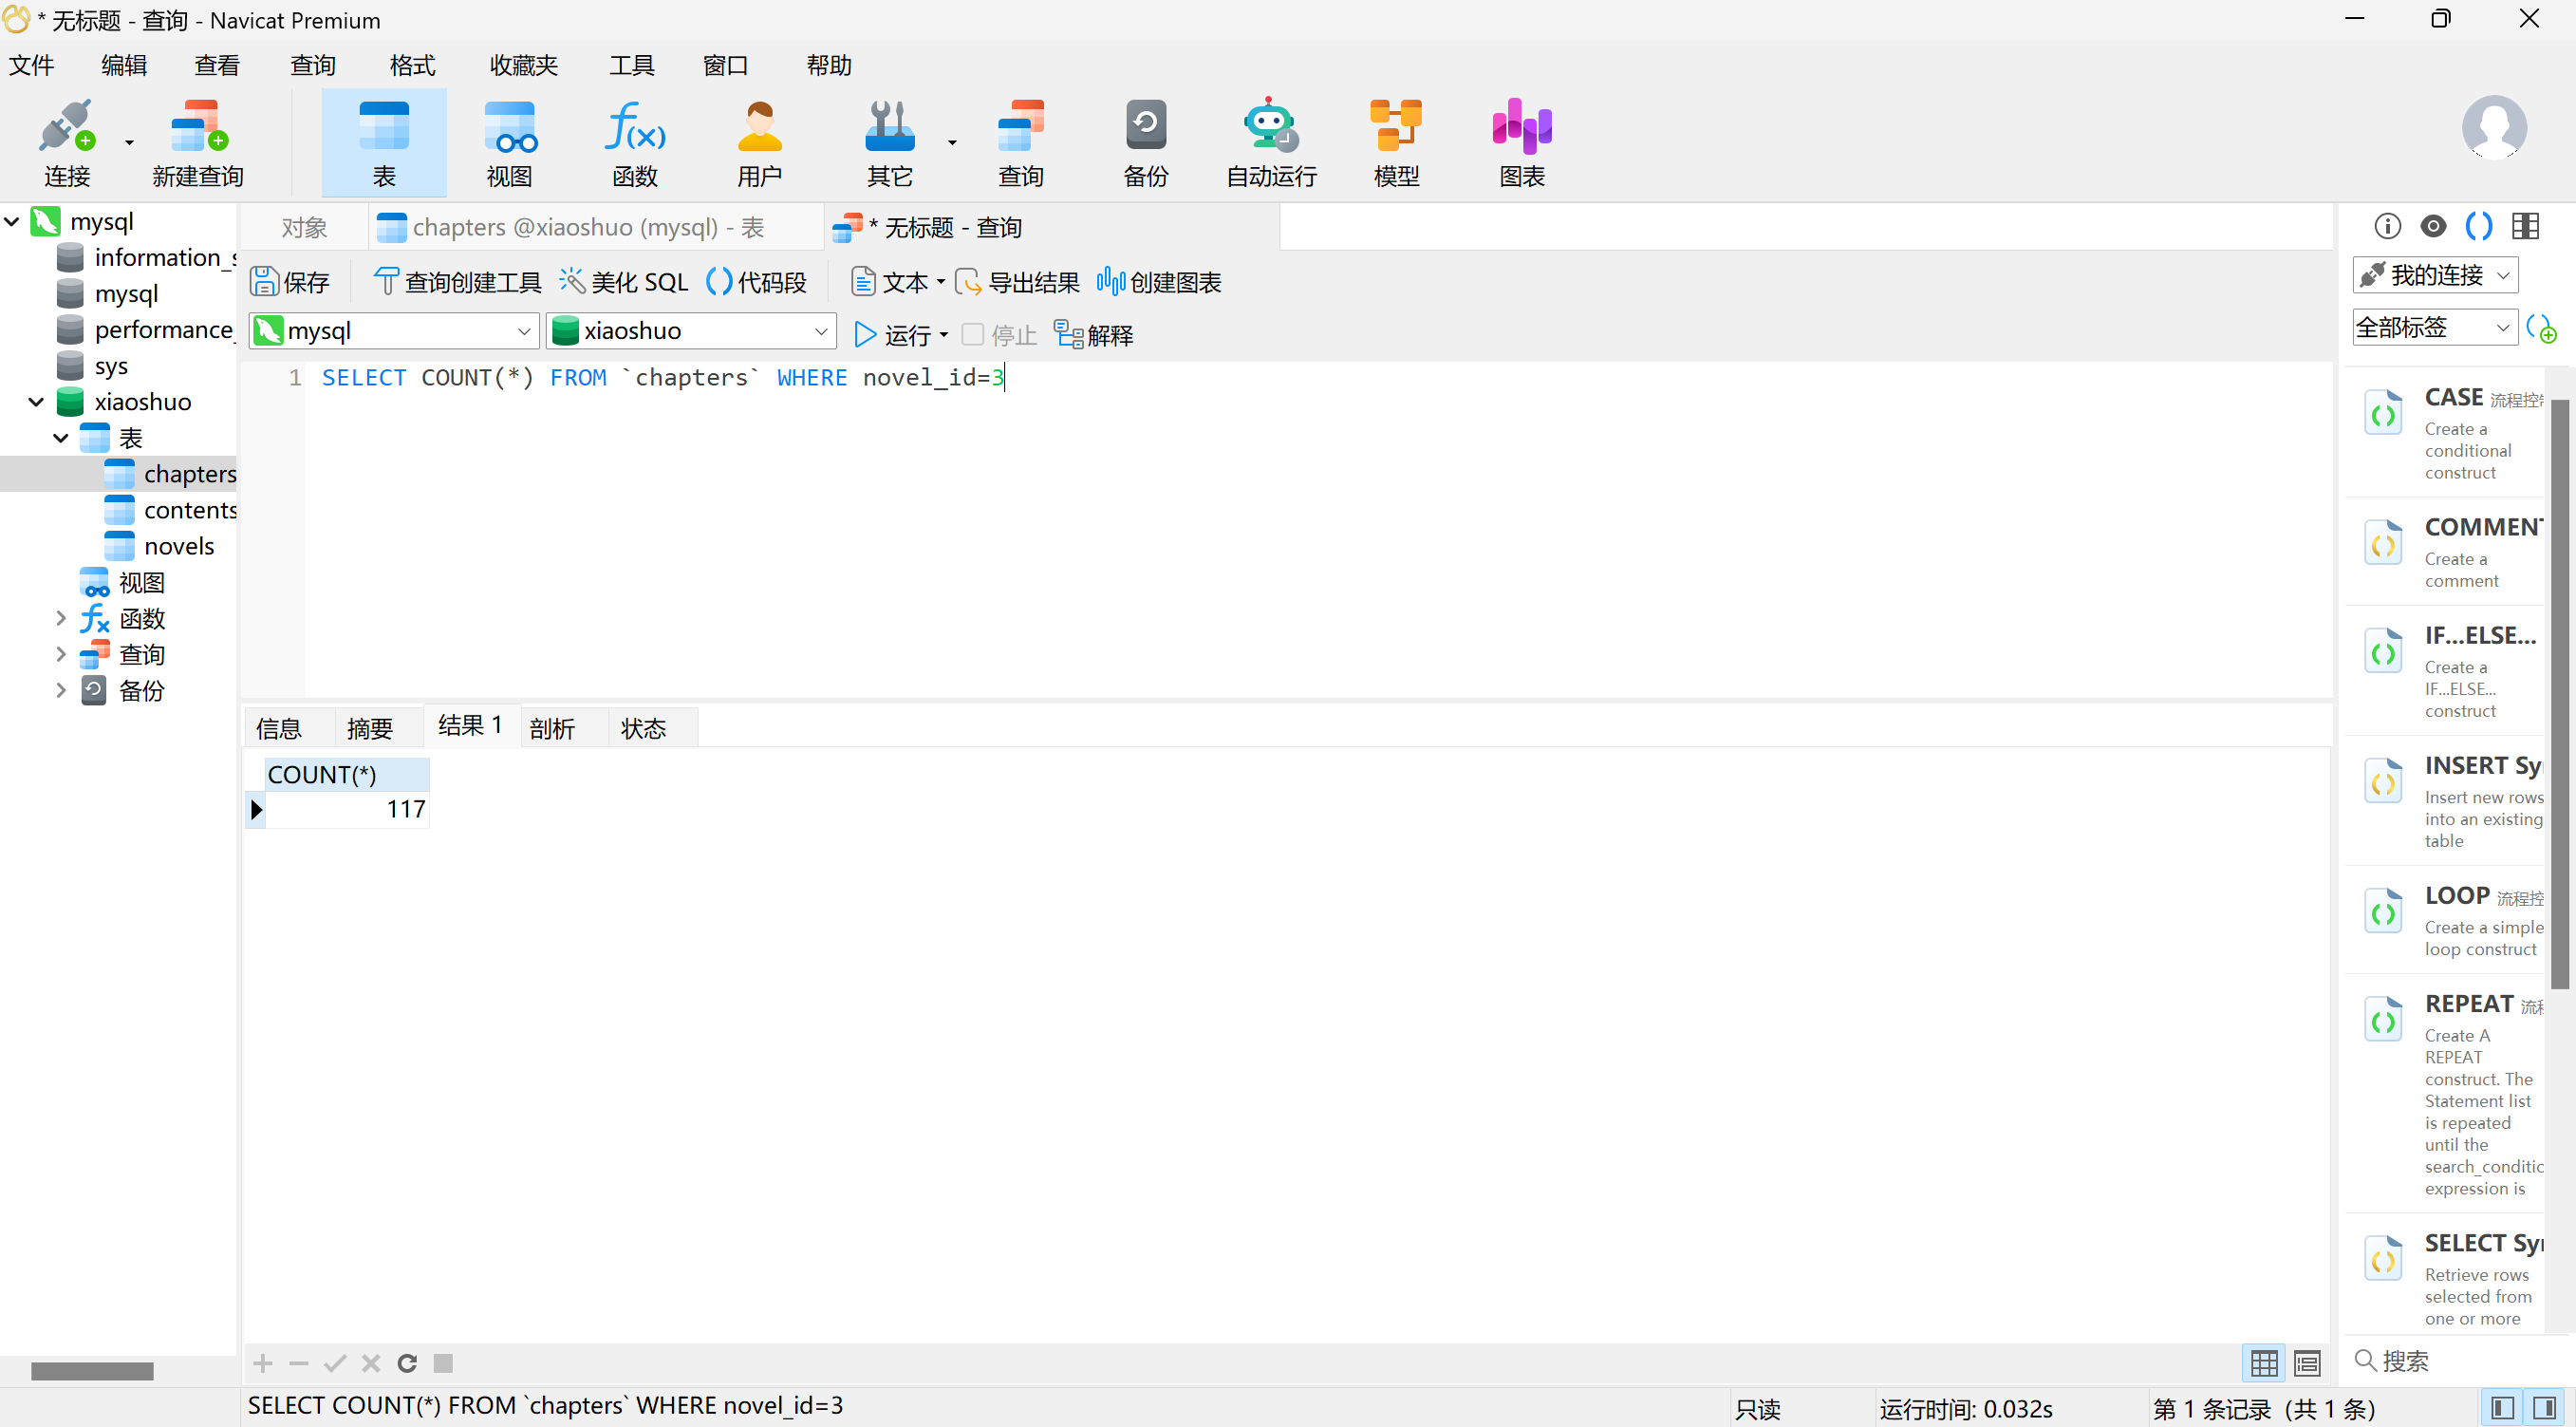Toggle the right side panel
2576x1427 pixels.
pyautogui.click(x=2545, y=1408)
